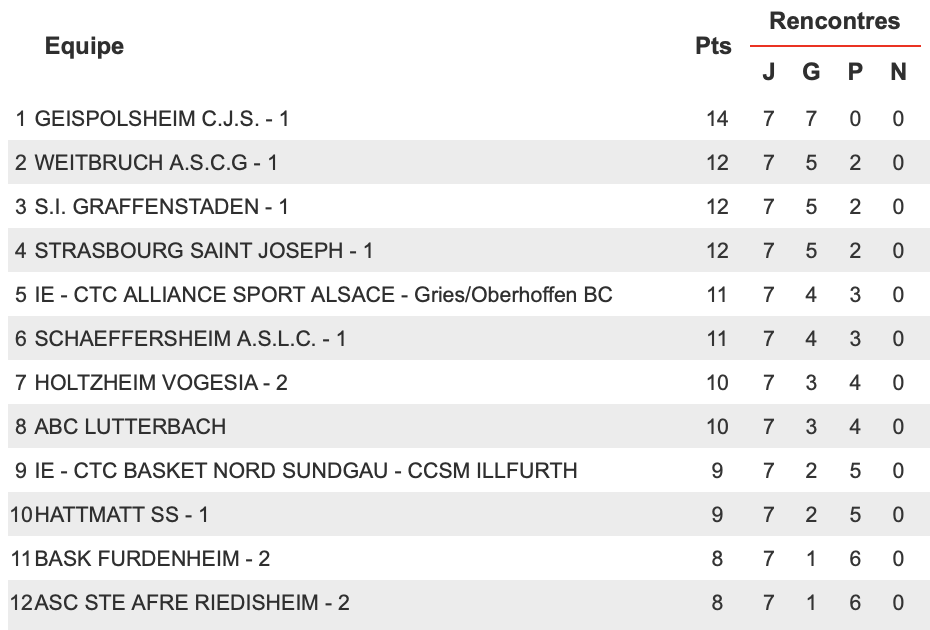Select the G wins column header

coord(811,72)
